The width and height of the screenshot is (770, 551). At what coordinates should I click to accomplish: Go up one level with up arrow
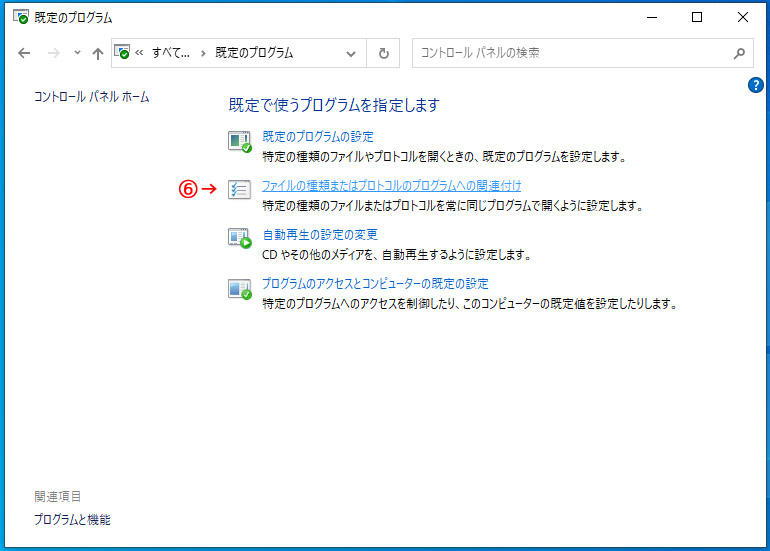[x=98, y=53]
